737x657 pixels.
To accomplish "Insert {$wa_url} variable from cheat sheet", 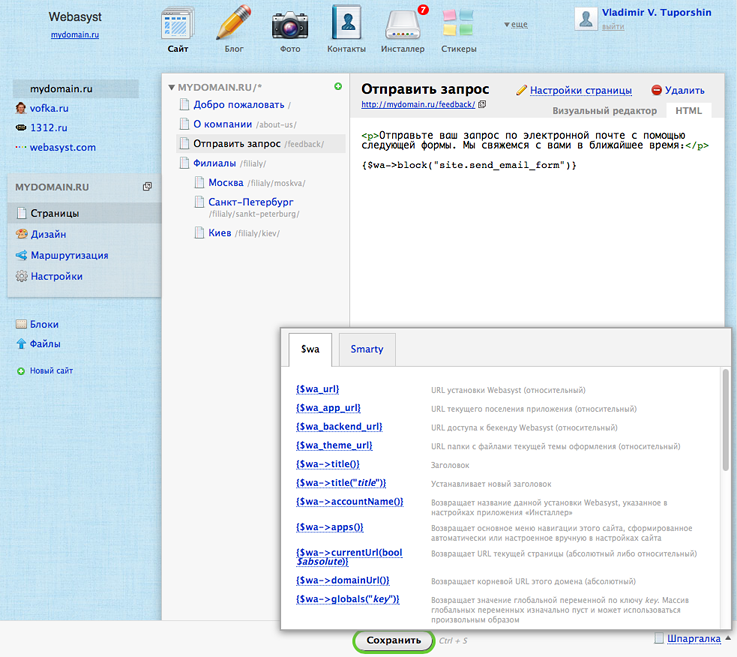I will click(x=317, y=389).
